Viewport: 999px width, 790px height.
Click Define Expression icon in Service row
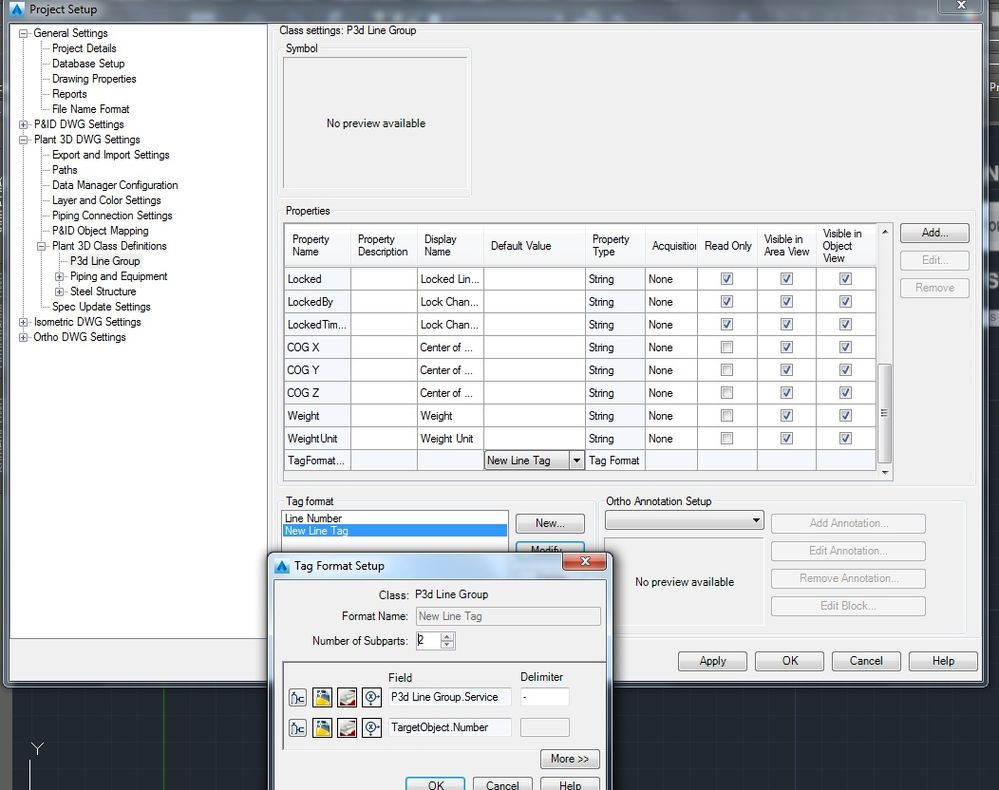[371, 697]
